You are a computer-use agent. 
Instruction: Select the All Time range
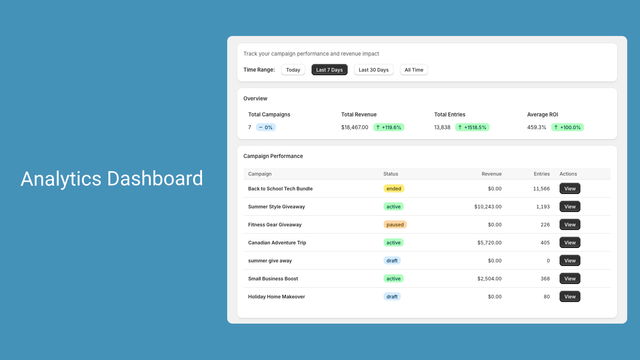point(414,70)
